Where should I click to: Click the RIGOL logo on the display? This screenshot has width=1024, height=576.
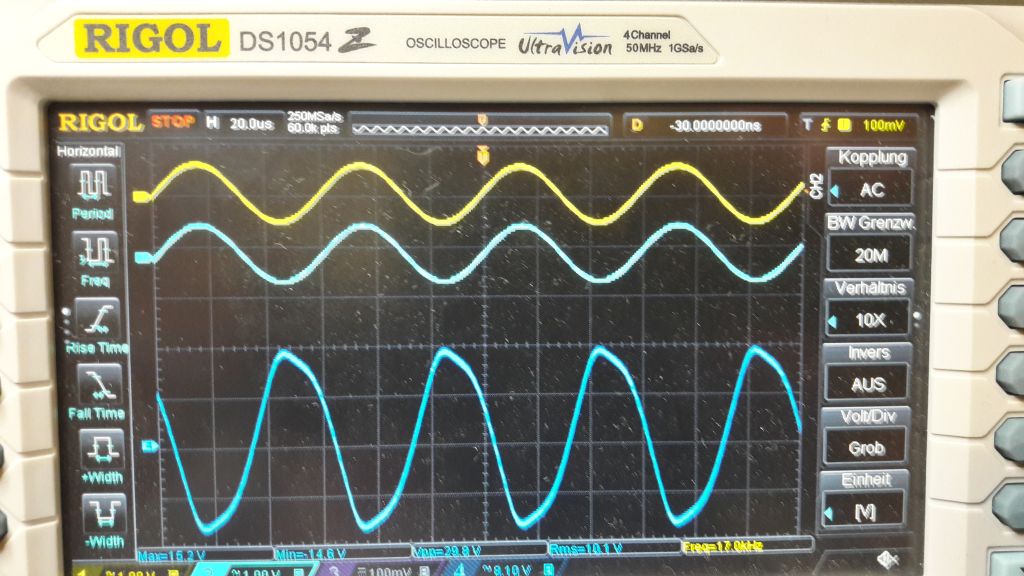point(100,122)
